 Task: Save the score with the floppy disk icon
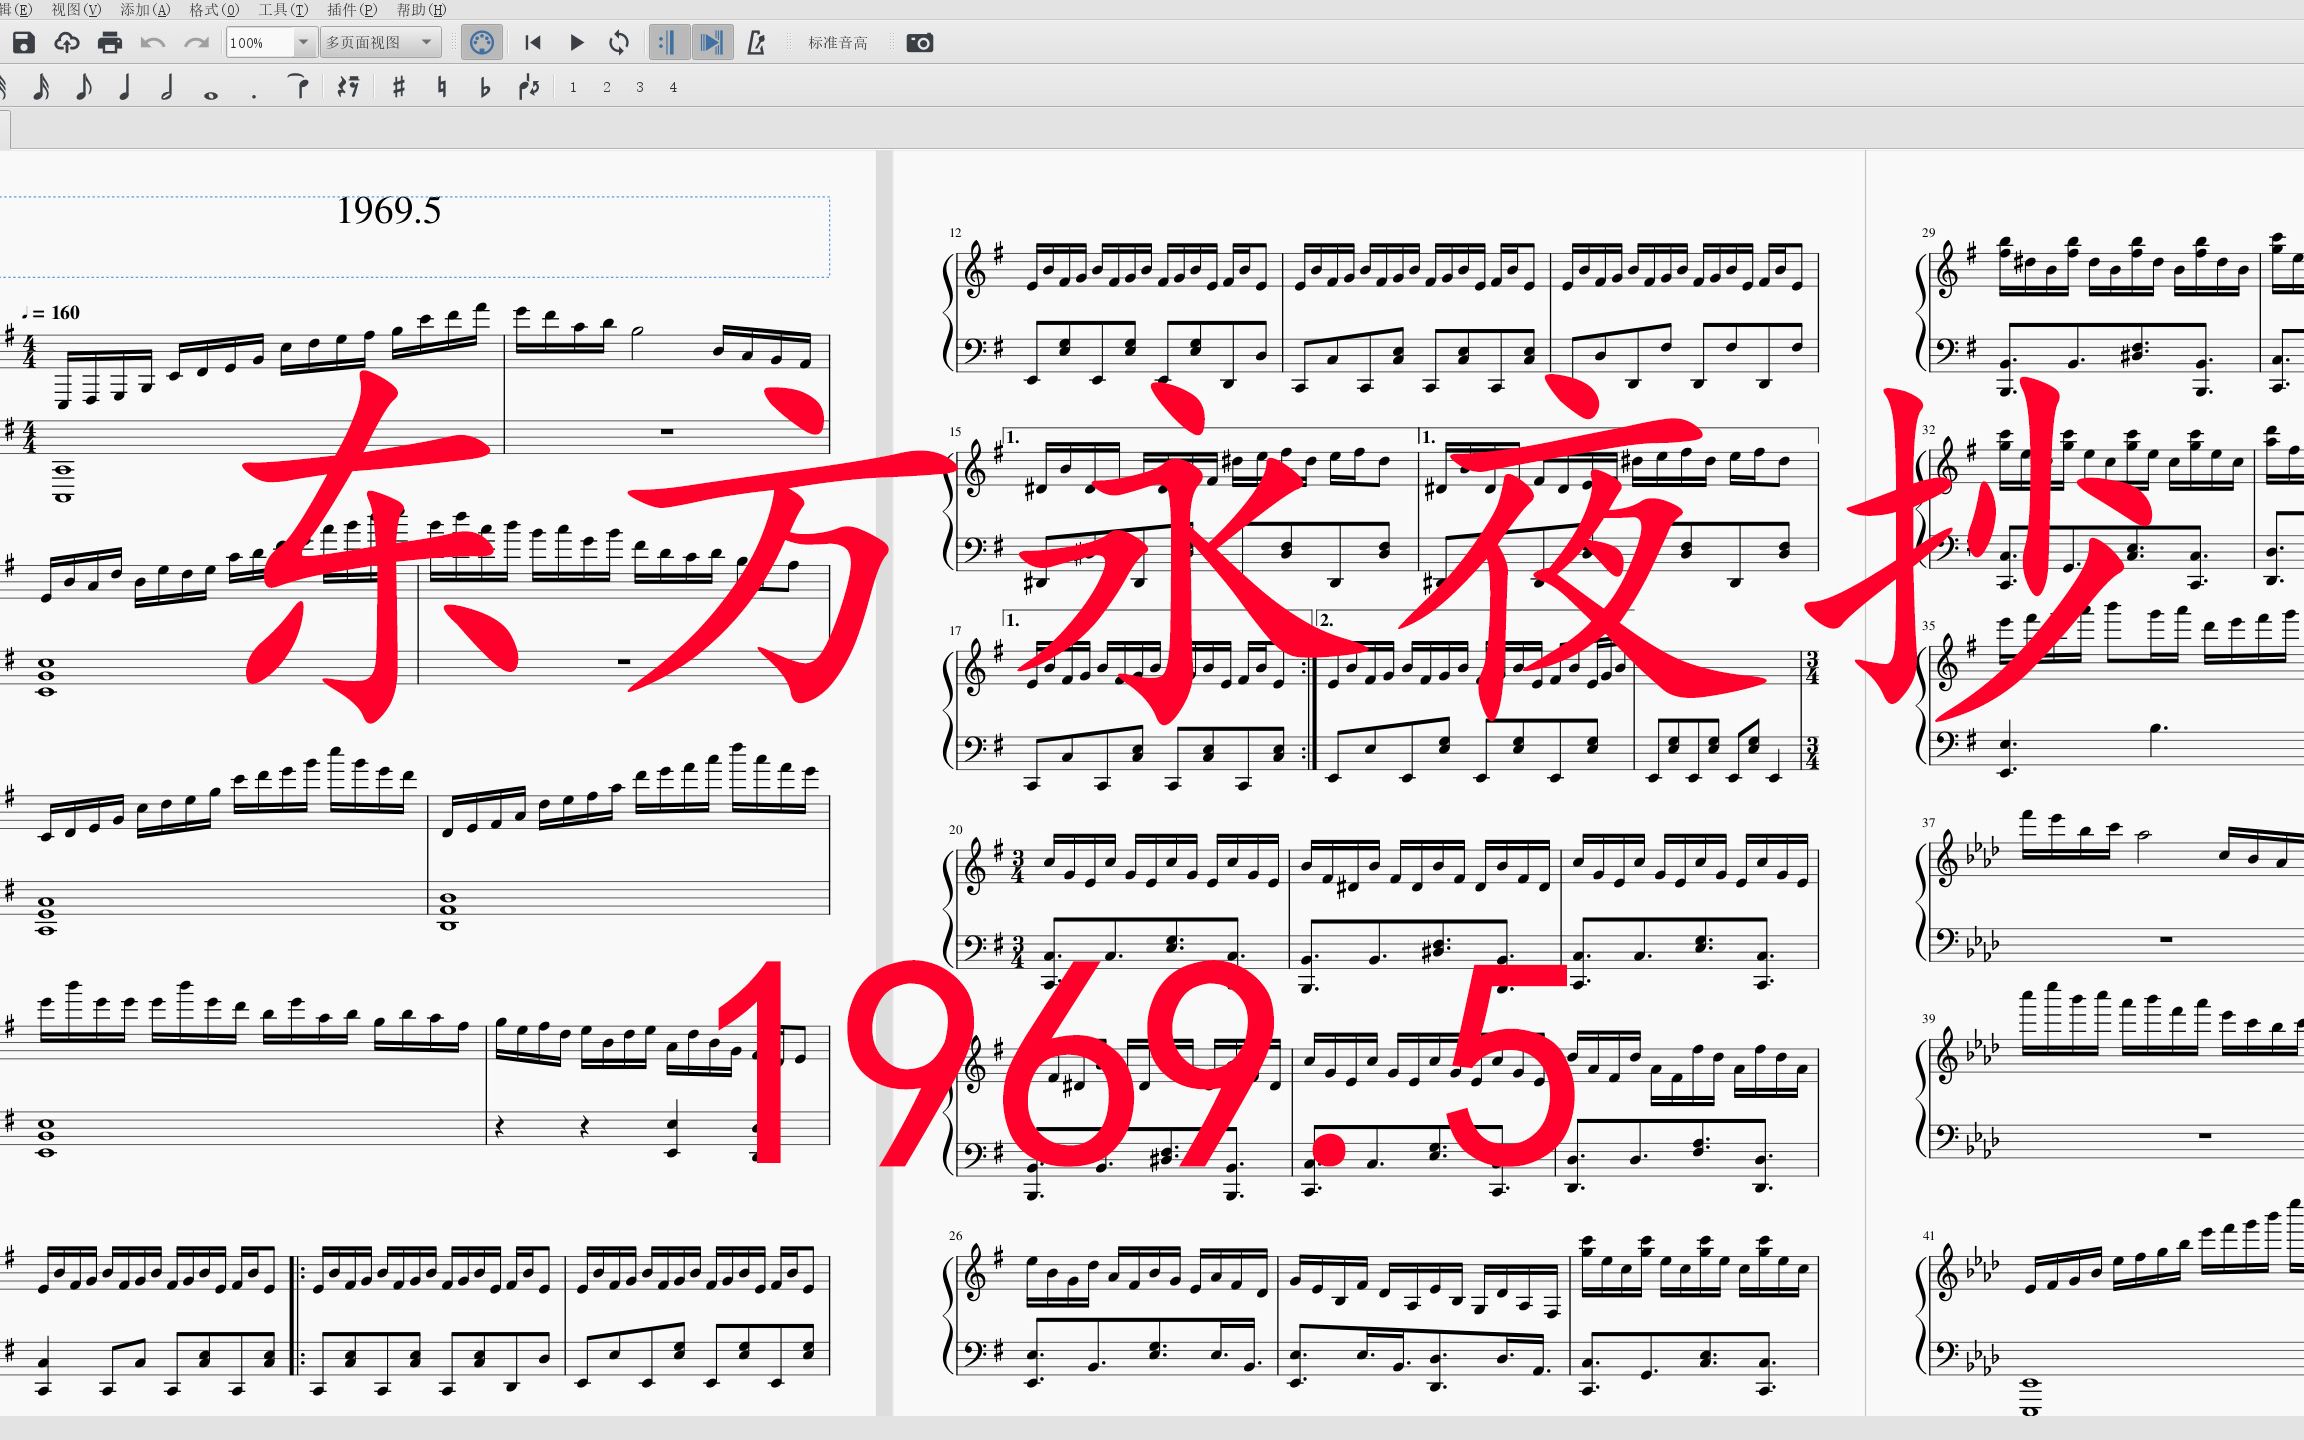click(x=24, y=43)
